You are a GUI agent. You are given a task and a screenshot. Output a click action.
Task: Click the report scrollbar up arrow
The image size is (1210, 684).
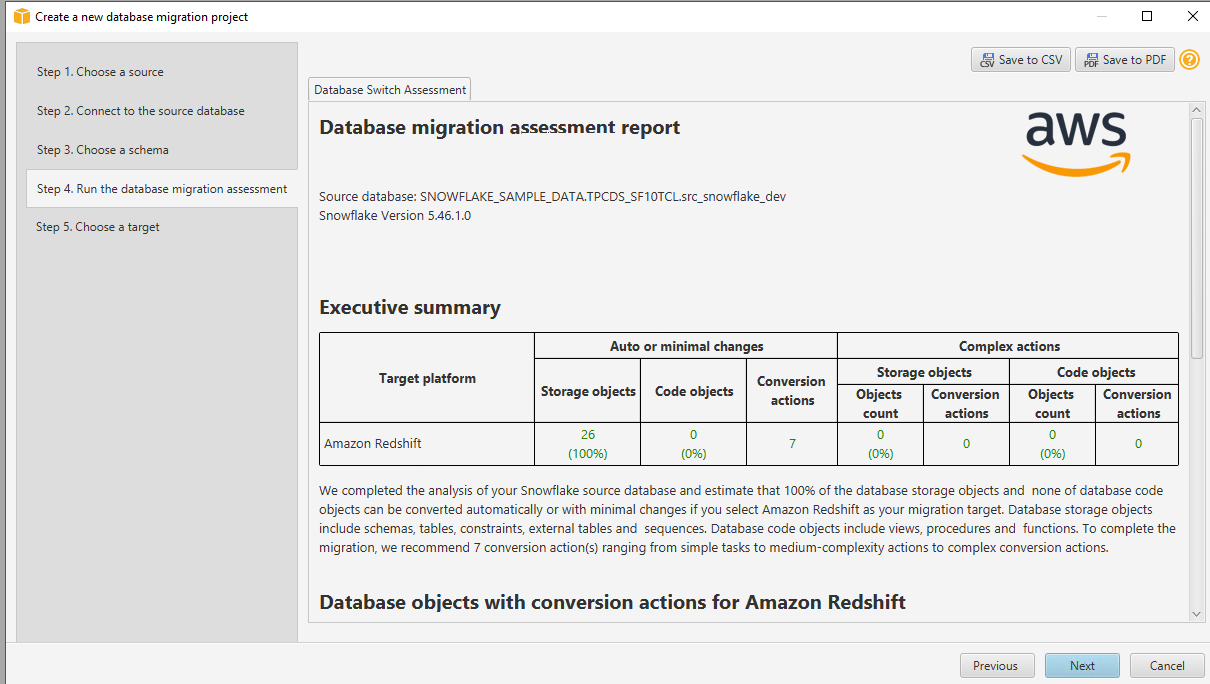point(1197,110)
